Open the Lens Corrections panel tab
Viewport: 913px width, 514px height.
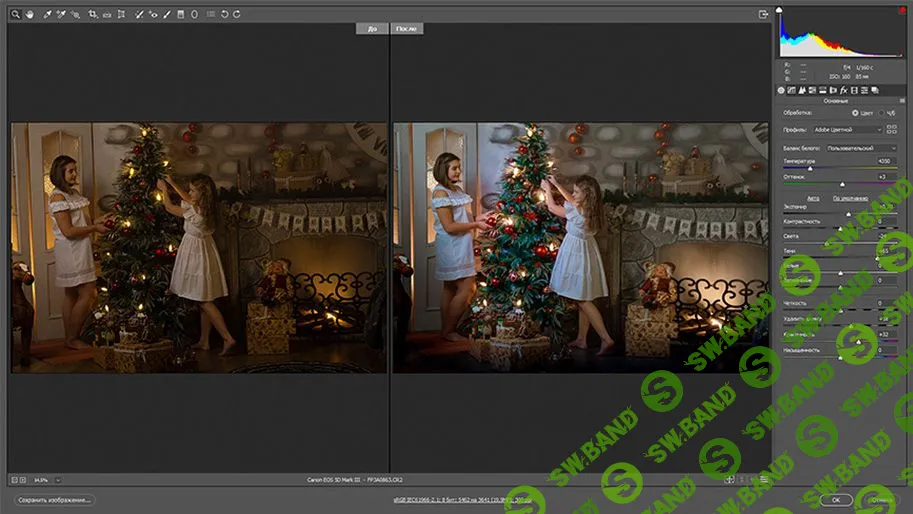[x=833, y=90]
